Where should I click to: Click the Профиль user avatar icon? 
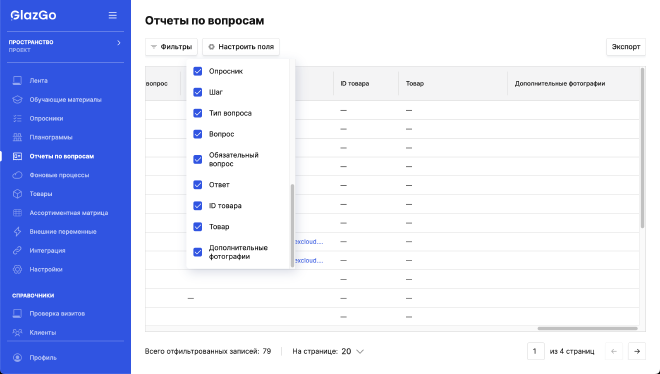(x=17, y=358)
